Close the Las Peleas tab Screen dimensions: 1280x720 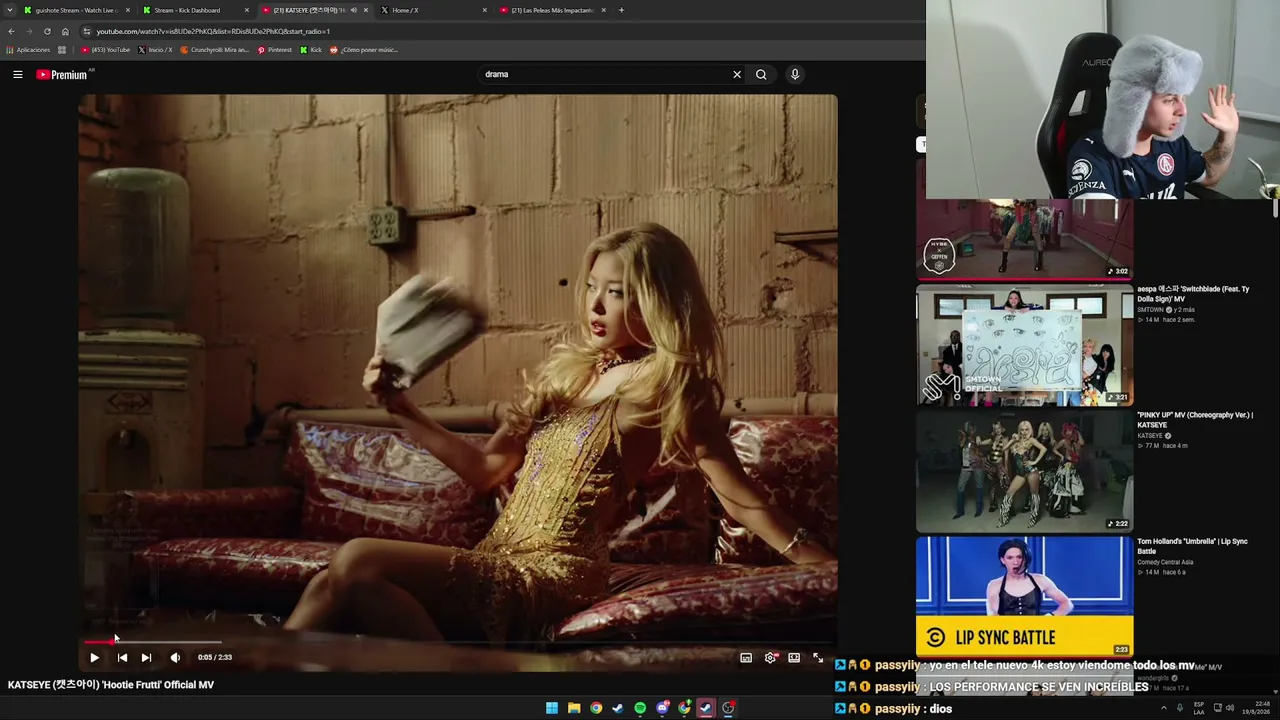tap(604, 10)
